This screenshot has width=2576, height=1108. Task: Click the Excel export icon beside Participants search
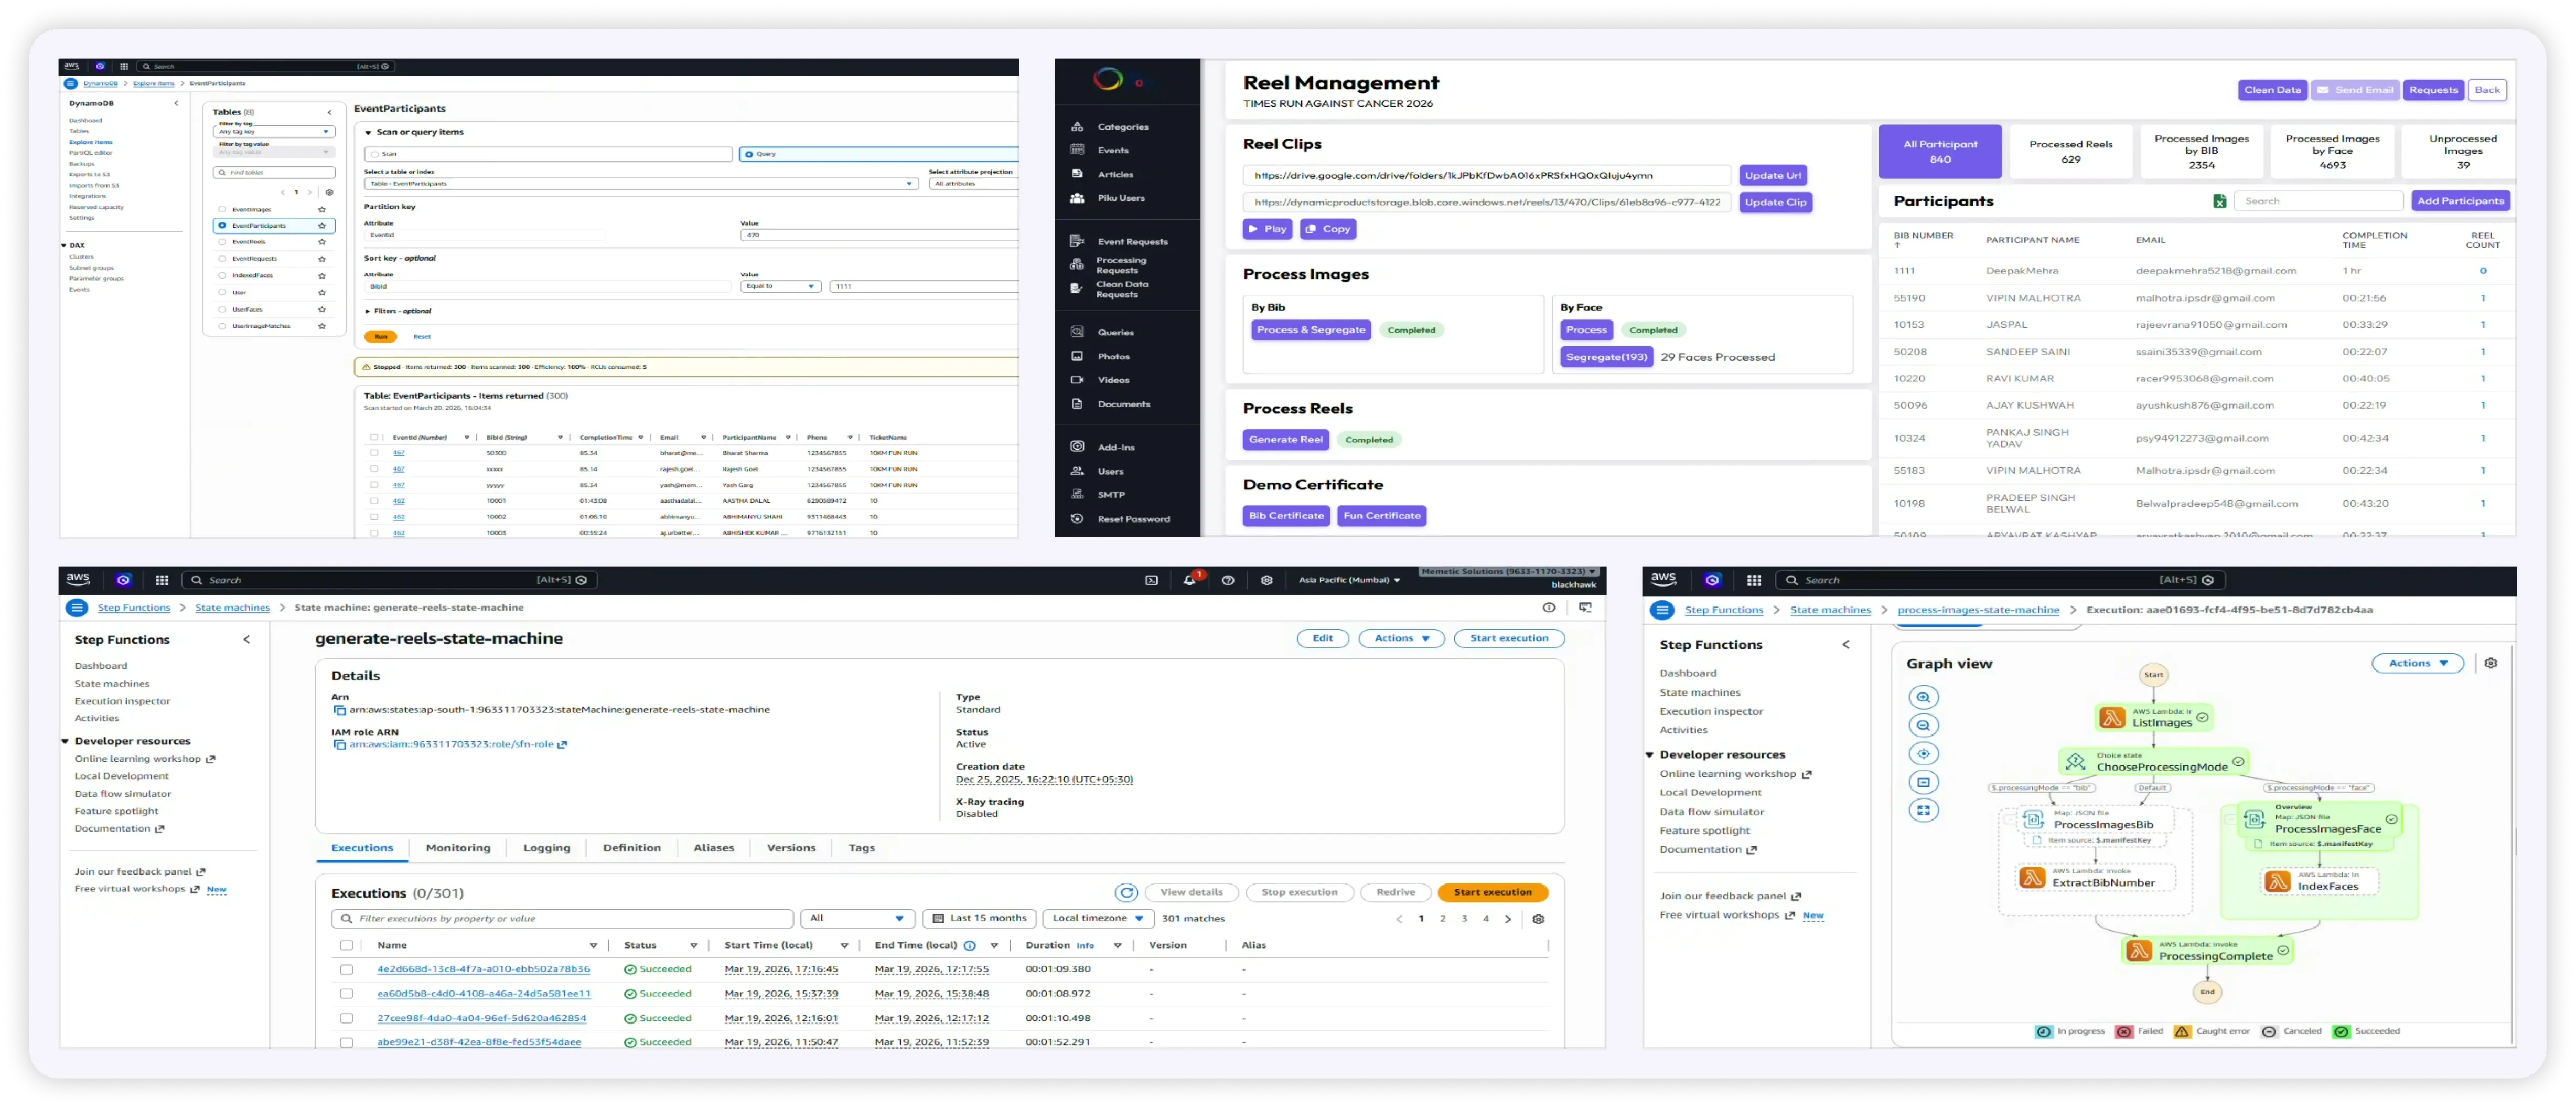click(x=2219, y=201)
